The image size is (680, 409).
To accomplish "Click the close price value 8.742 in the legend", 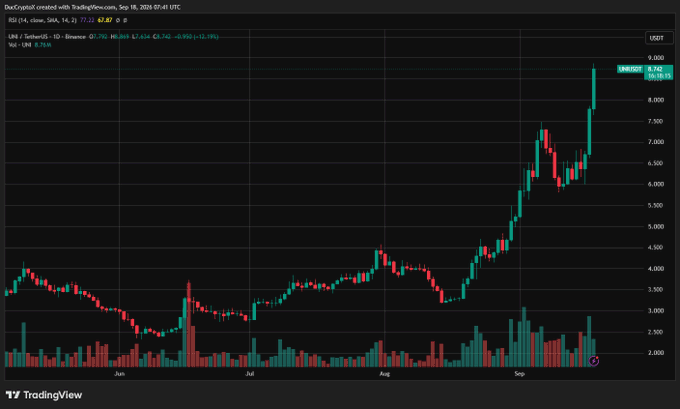I will [x=162, y=37].
